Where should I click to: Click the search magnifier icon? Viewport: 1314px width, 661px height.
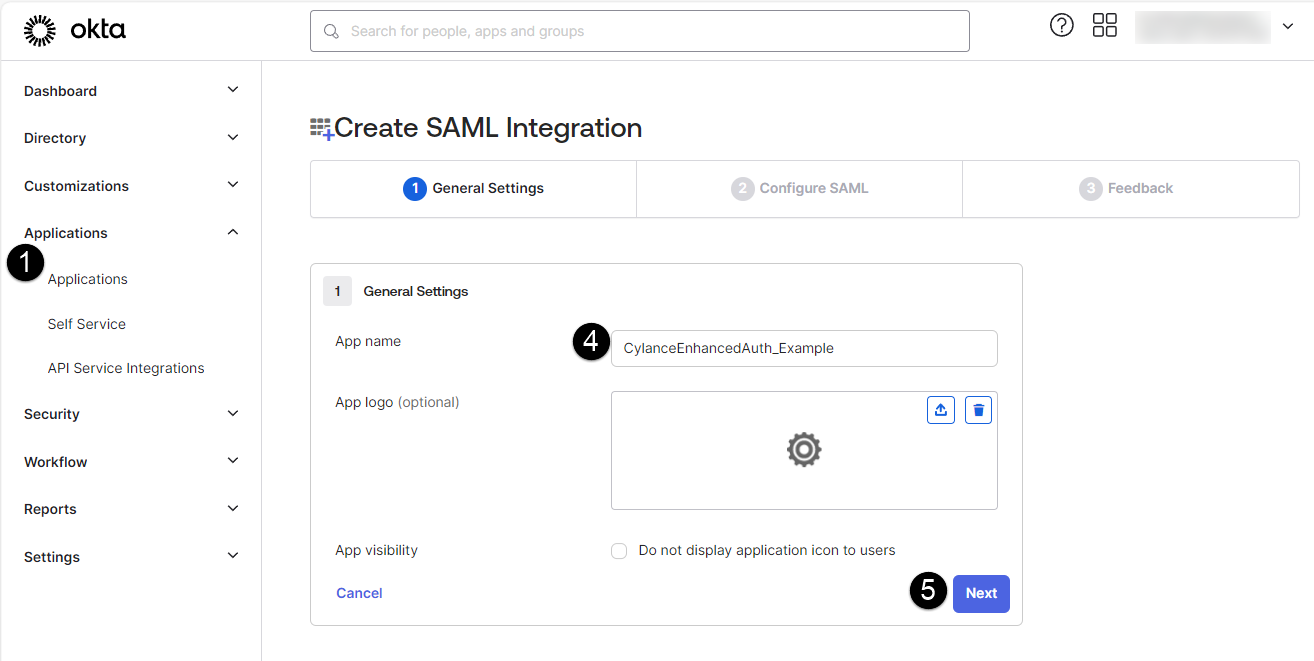pos(331,31)
